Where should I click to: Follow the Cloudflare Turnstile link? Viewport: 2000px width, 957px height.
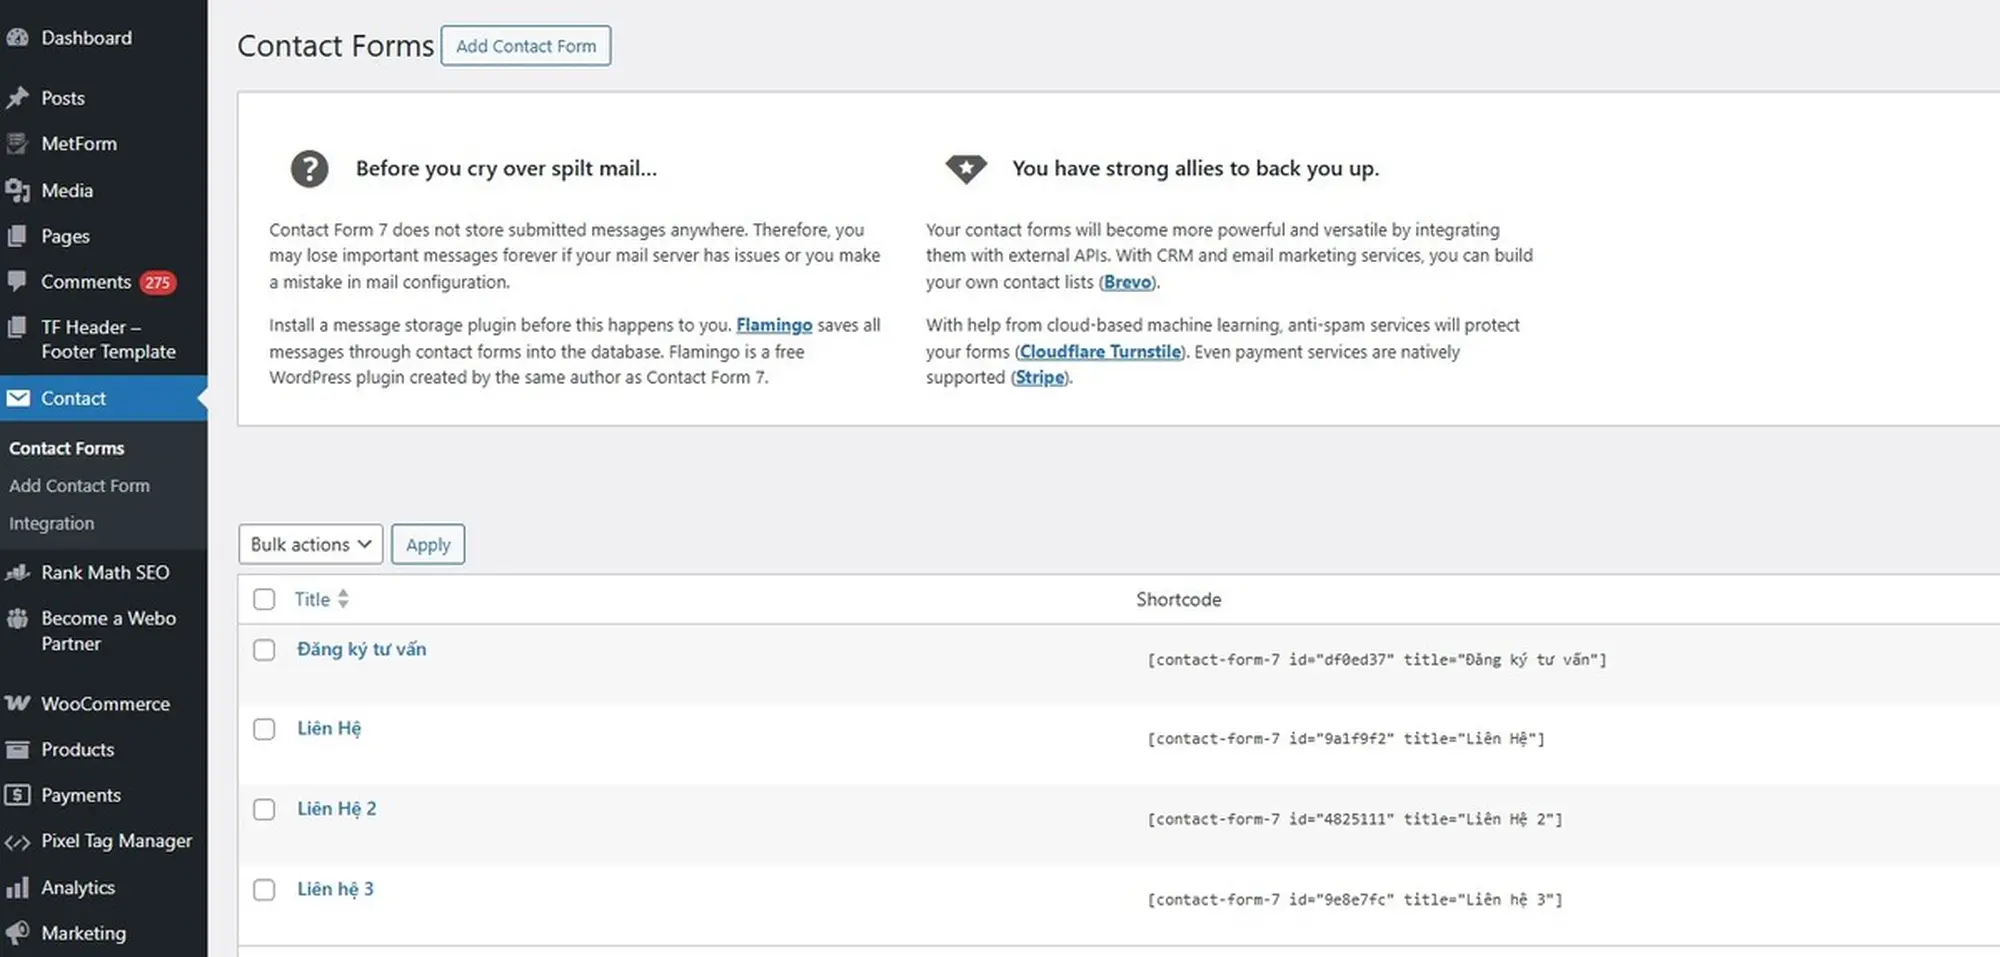coord(1100,352)
